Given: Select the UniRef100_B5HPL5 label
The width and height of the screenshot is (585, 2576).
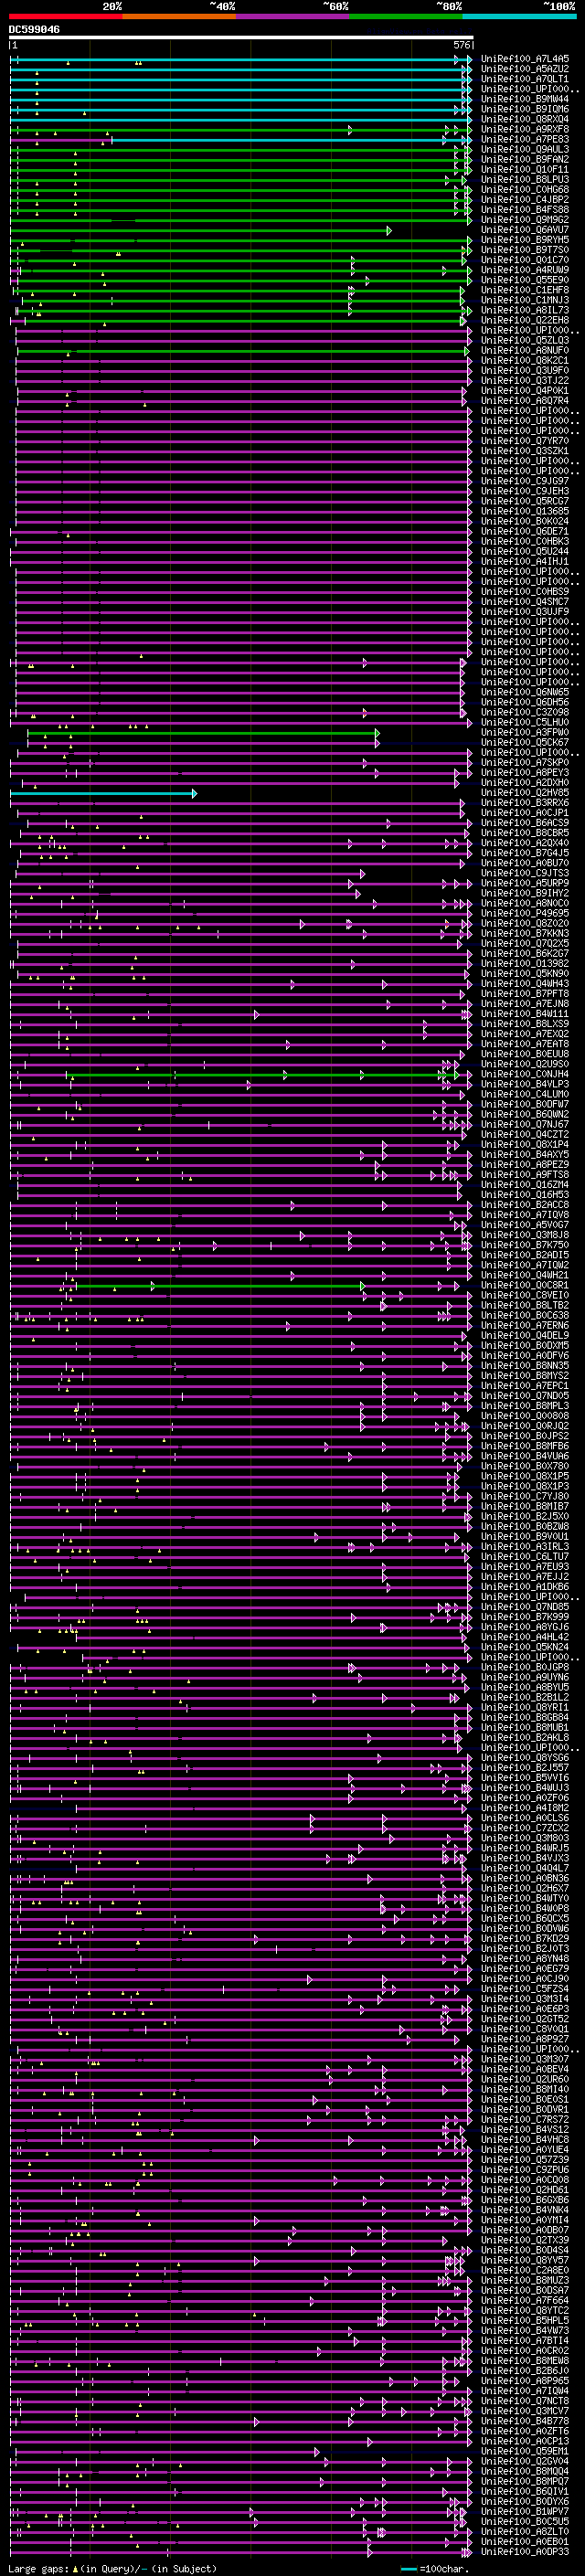Looking at the screenshot, I should point(524,2320).
